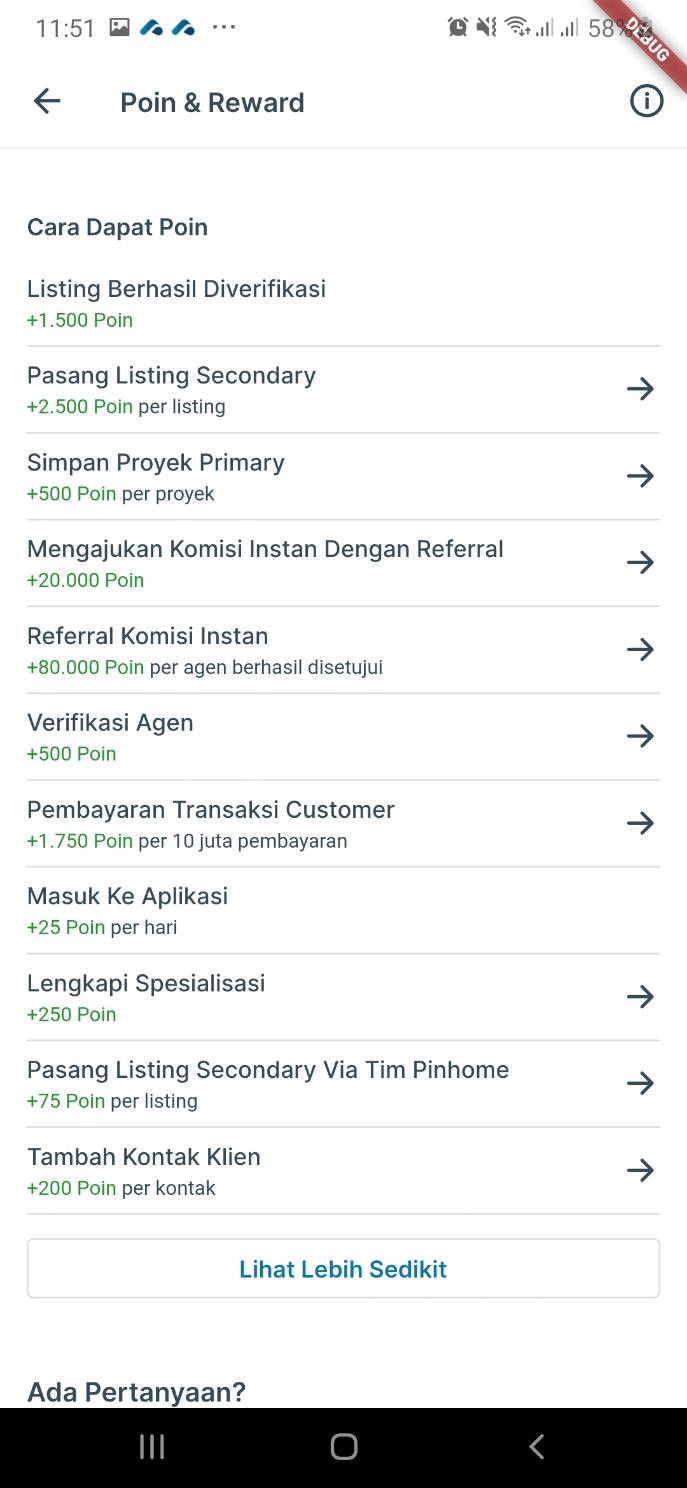Tap arrow next to Pasang Listing Secondary
The height and width of the screenshot is (1488, 687).
(640, 389)
